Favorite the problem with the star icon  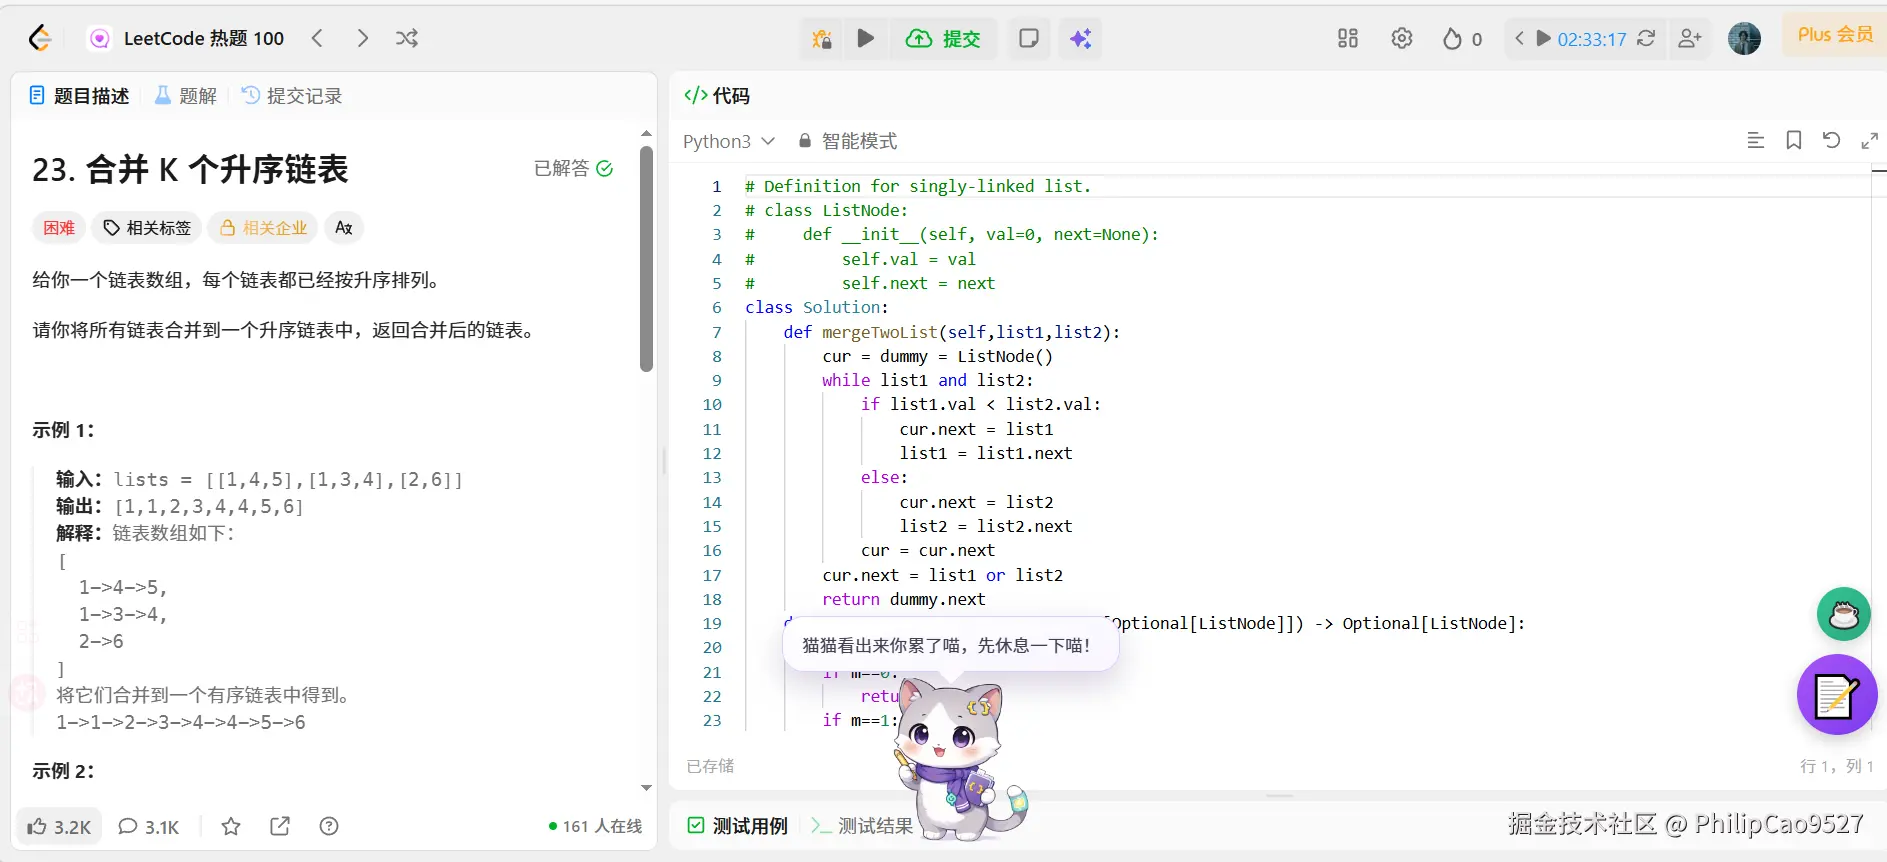coord(231,826)
